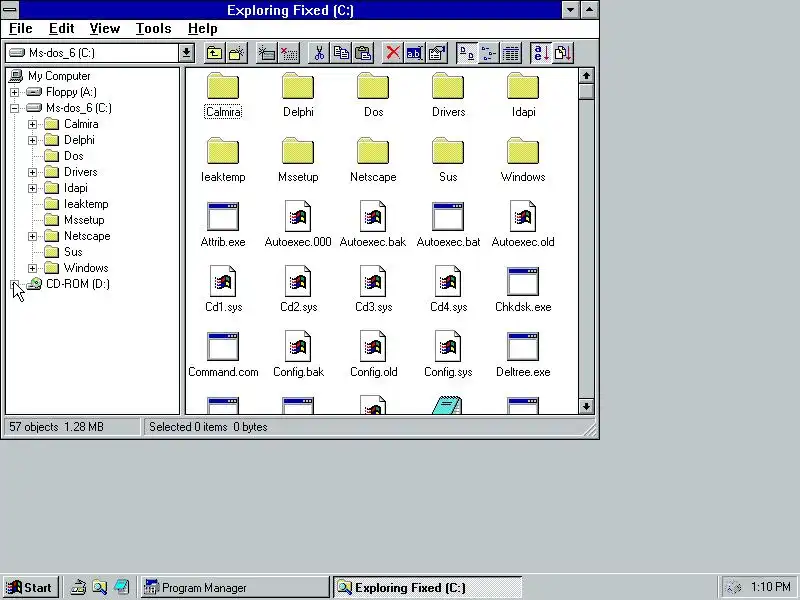Select the Chkdsk.exe file icon
The image size is (800, 600).
pyautogui.click(x=523, y=281)
